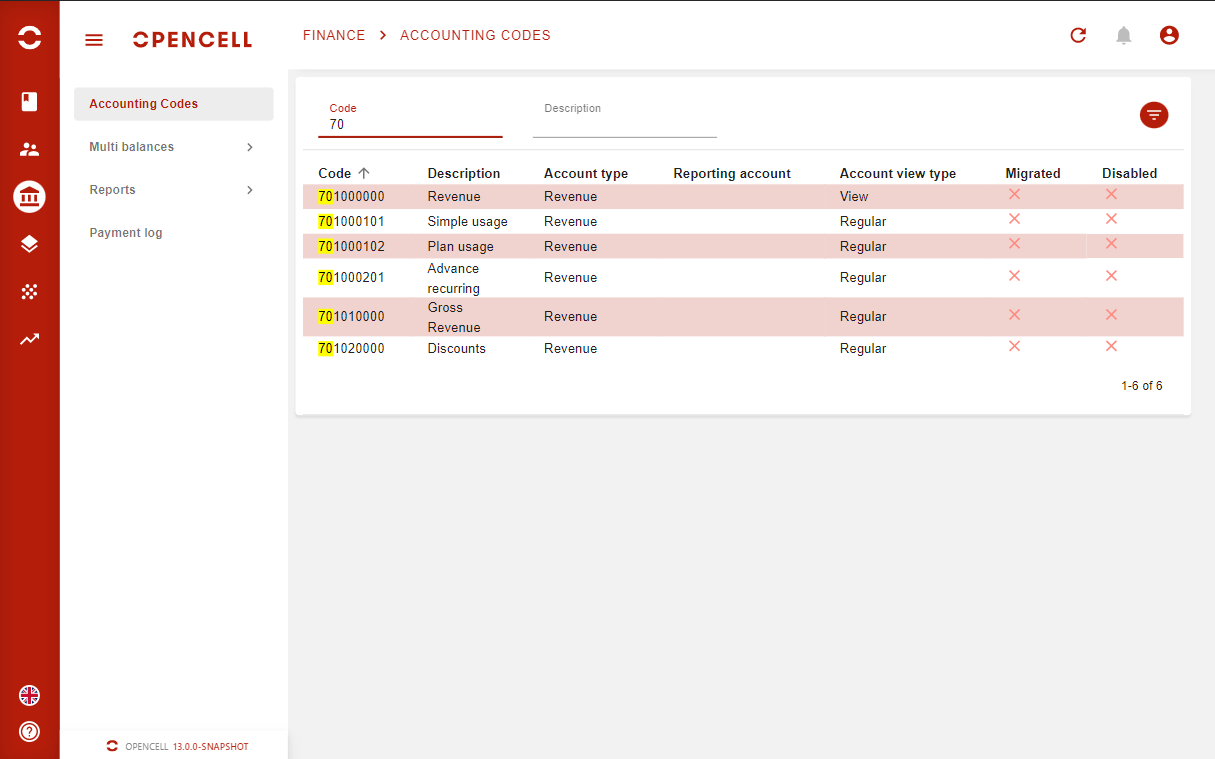Click the FINANCE breadcrumb link
This screenshot has width=1215, height=759.
pos(334,35)
